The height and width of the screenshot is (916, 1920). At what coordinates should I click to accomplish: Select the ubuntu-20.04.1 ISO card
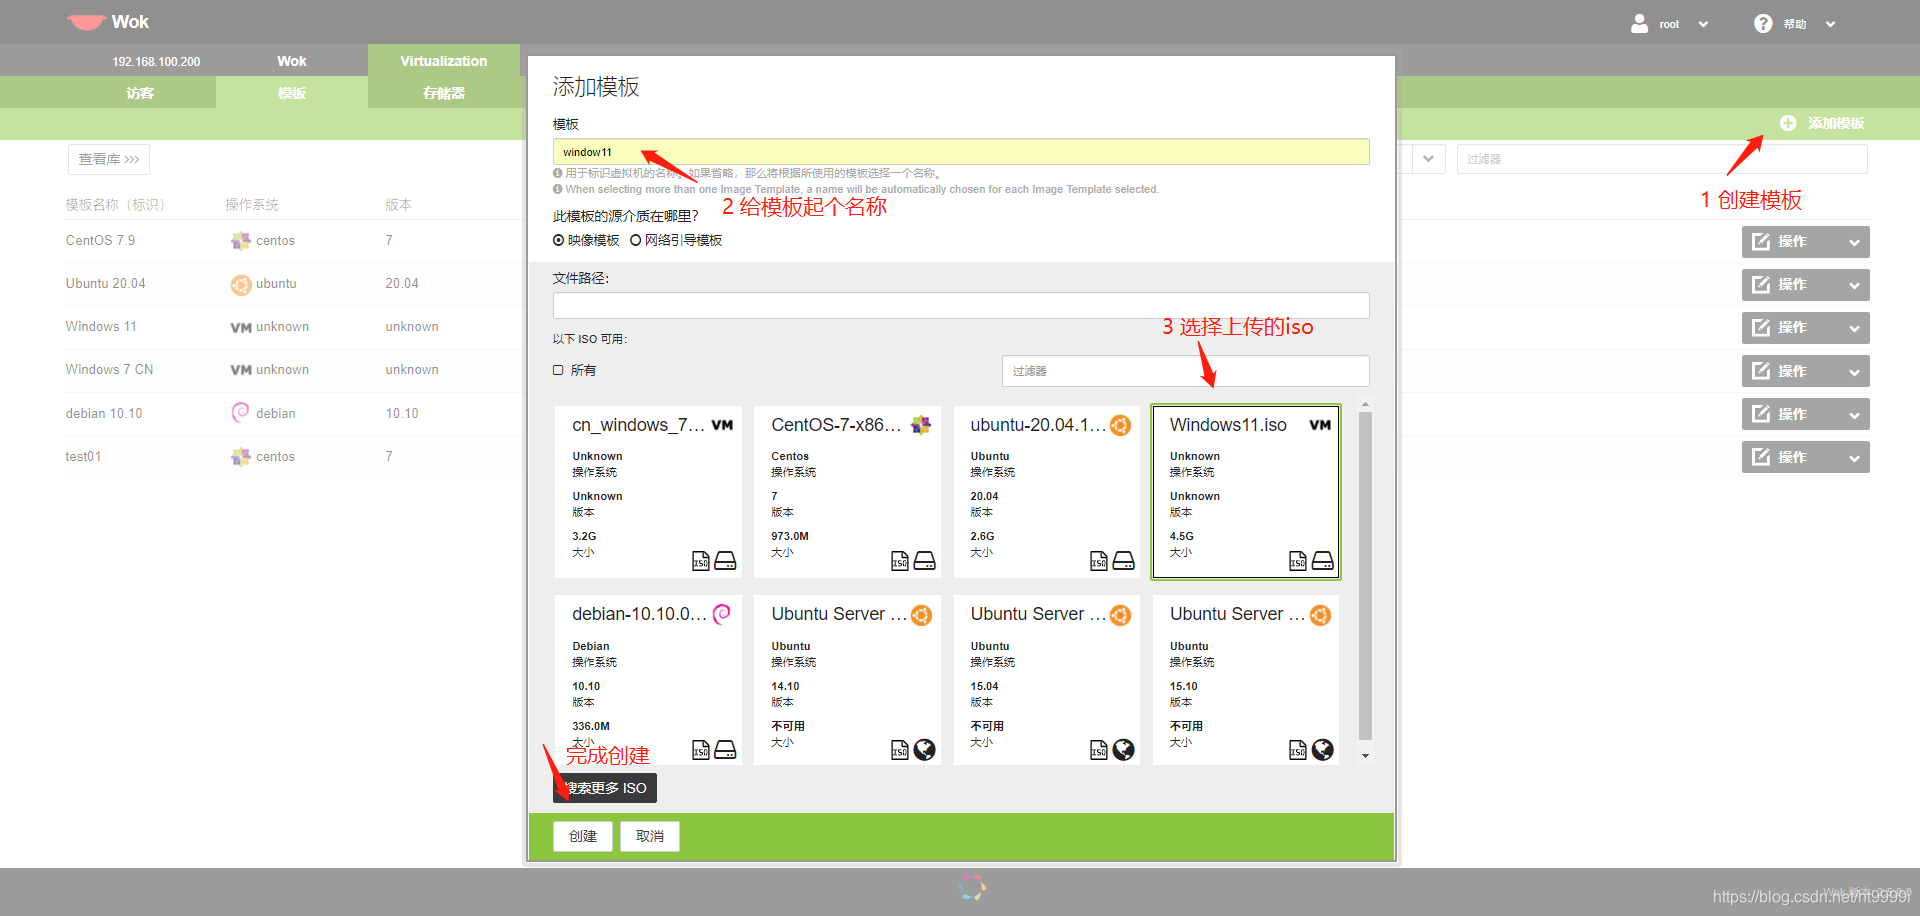coord(1046,492)
